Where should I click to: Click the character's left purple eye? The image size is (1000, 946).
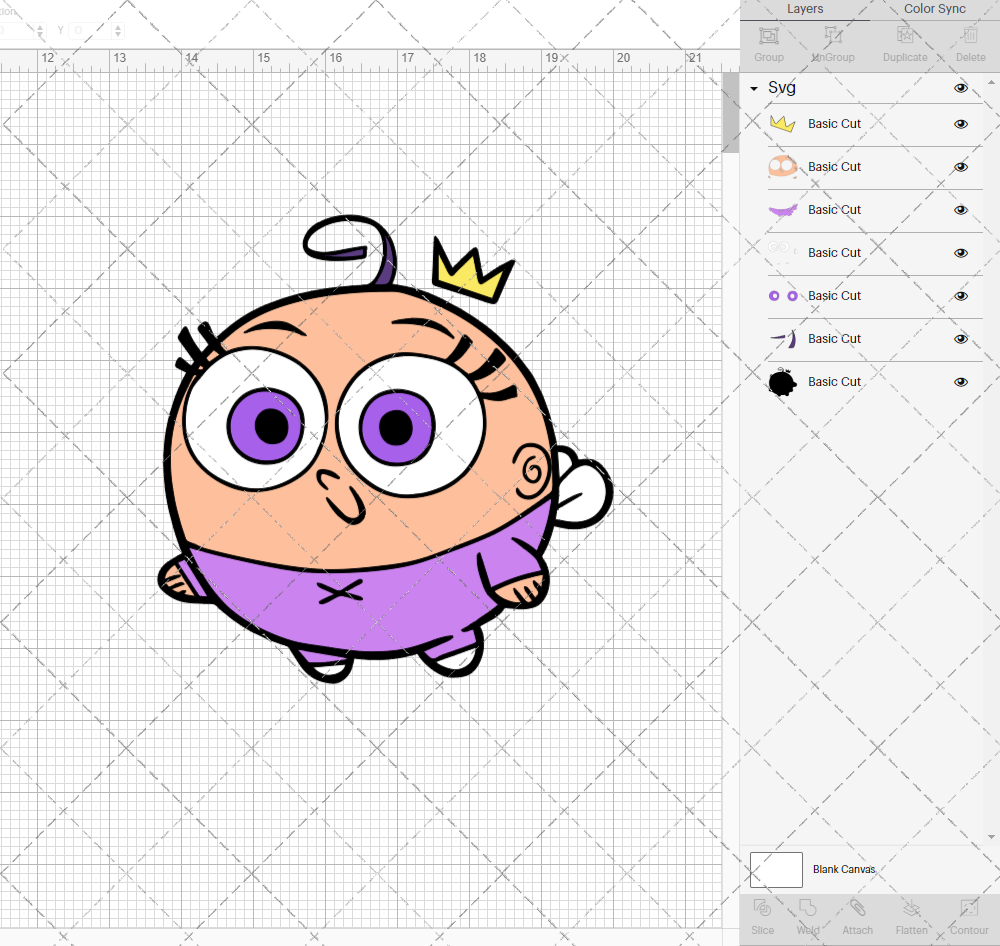(x=267, y=425)
